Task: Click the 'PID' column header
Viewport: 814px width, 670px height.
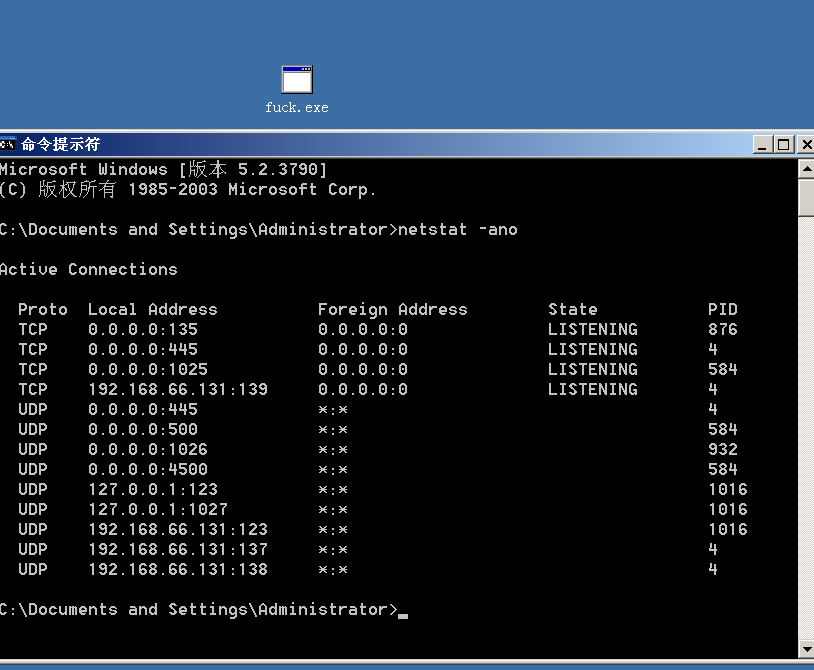Action: pos(722,310)
